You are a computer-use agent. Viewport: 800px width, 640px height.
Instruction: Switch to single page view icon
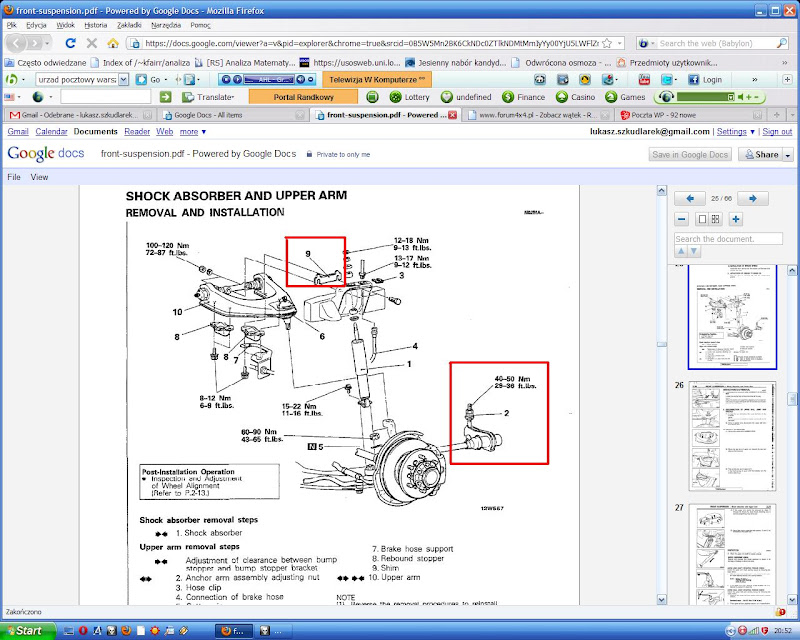pyautogui.click(x=702, y=219)
